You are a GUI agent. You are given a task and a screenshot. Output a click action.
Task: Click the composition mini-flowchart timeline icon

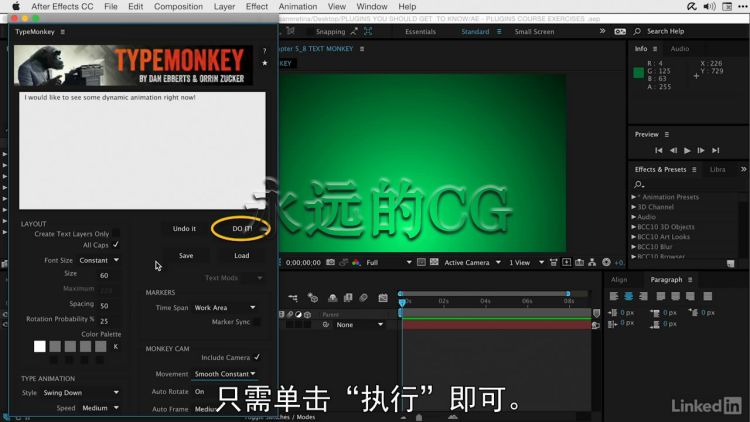pos(293,298)
